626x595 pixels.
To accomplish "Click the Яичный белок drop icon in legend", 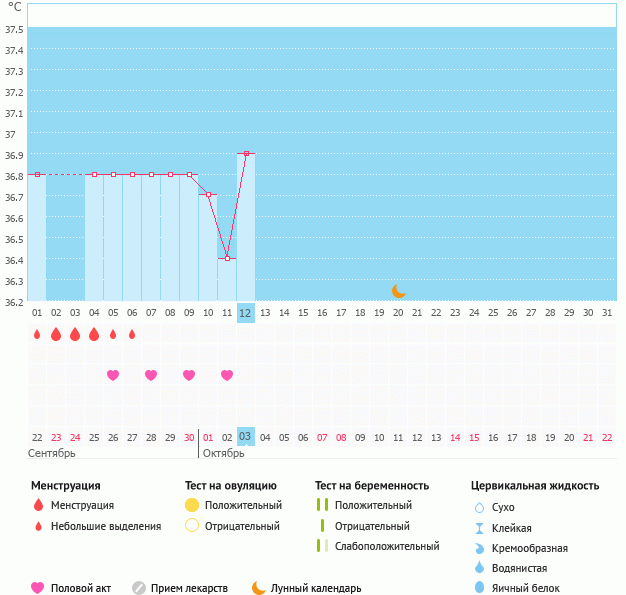I will 479,588.
